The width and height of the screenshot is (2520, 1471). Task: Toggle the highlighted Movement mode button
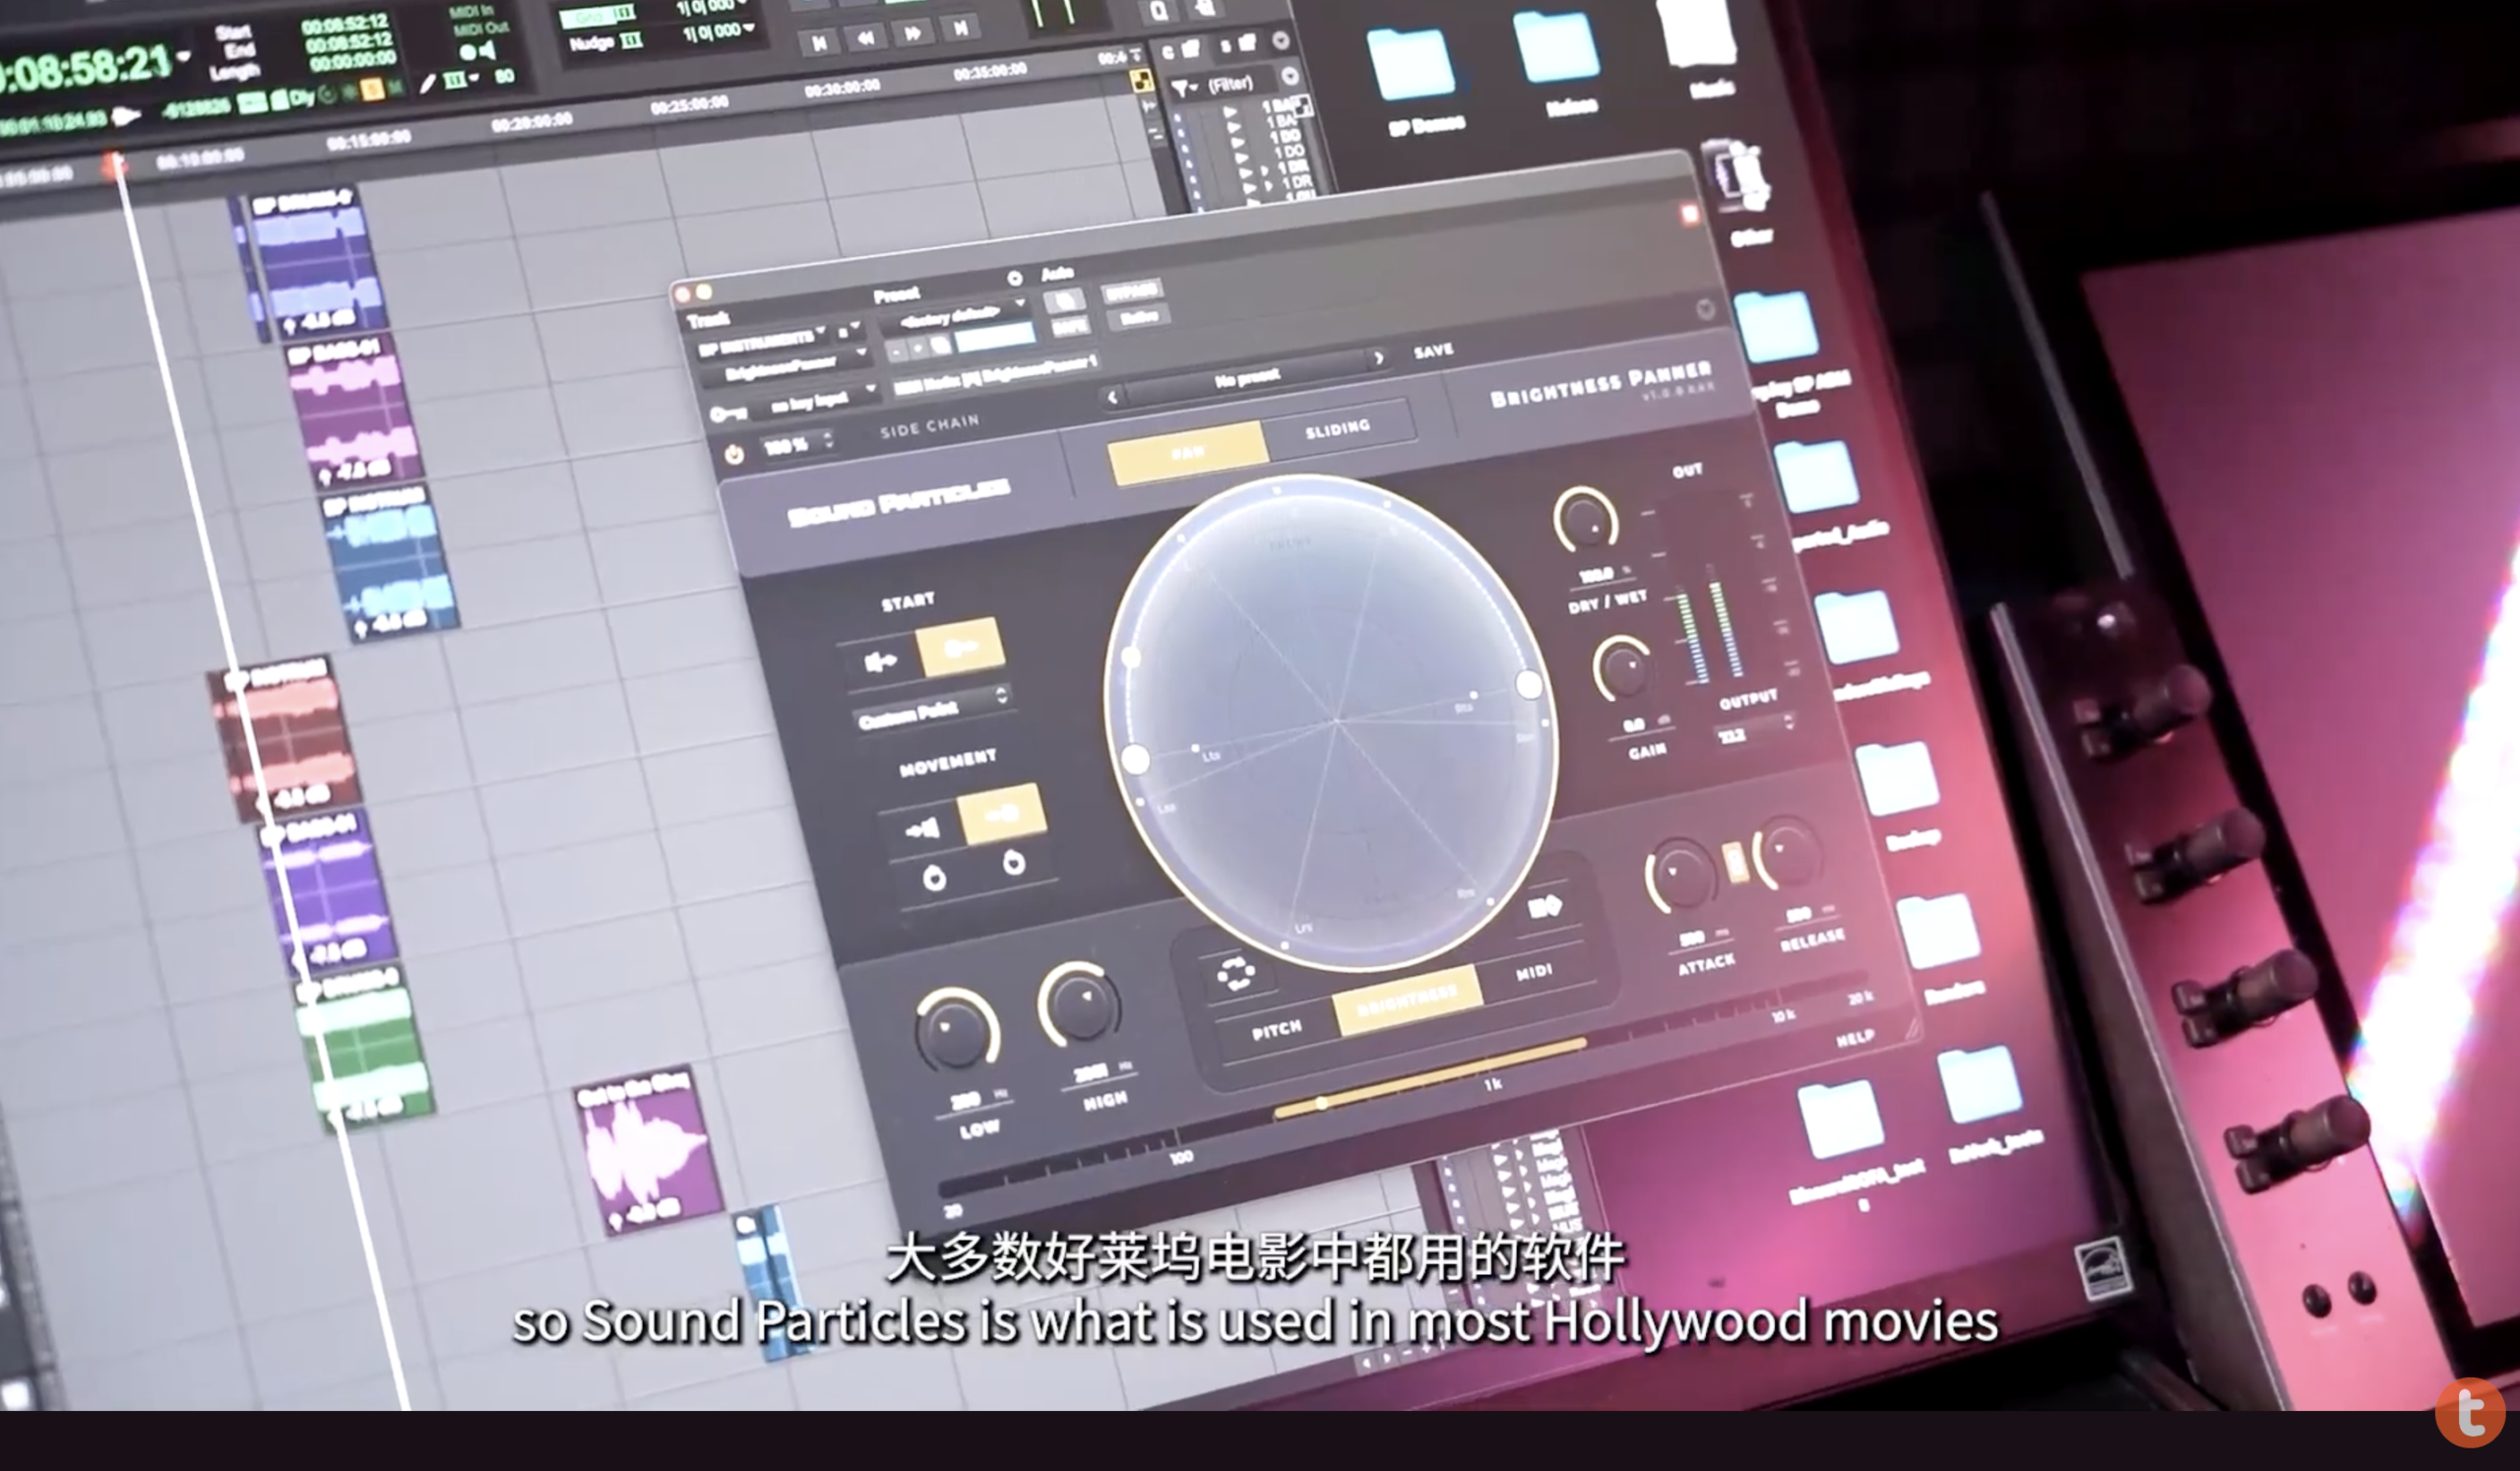click(1002, 813)
